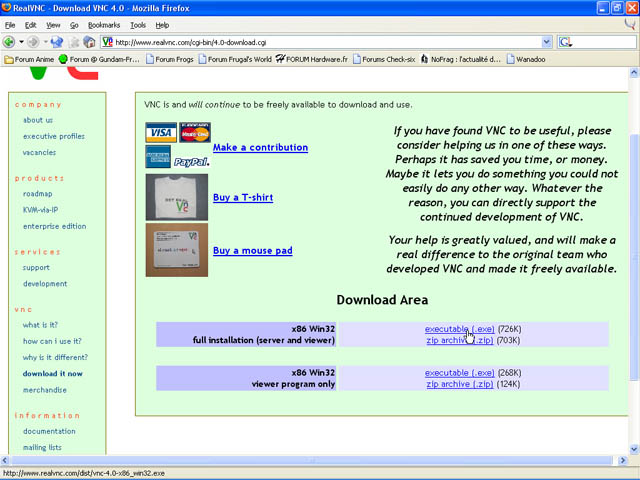
Task: Open the documentation sidebar link
Action: click(x=49, y=431)
